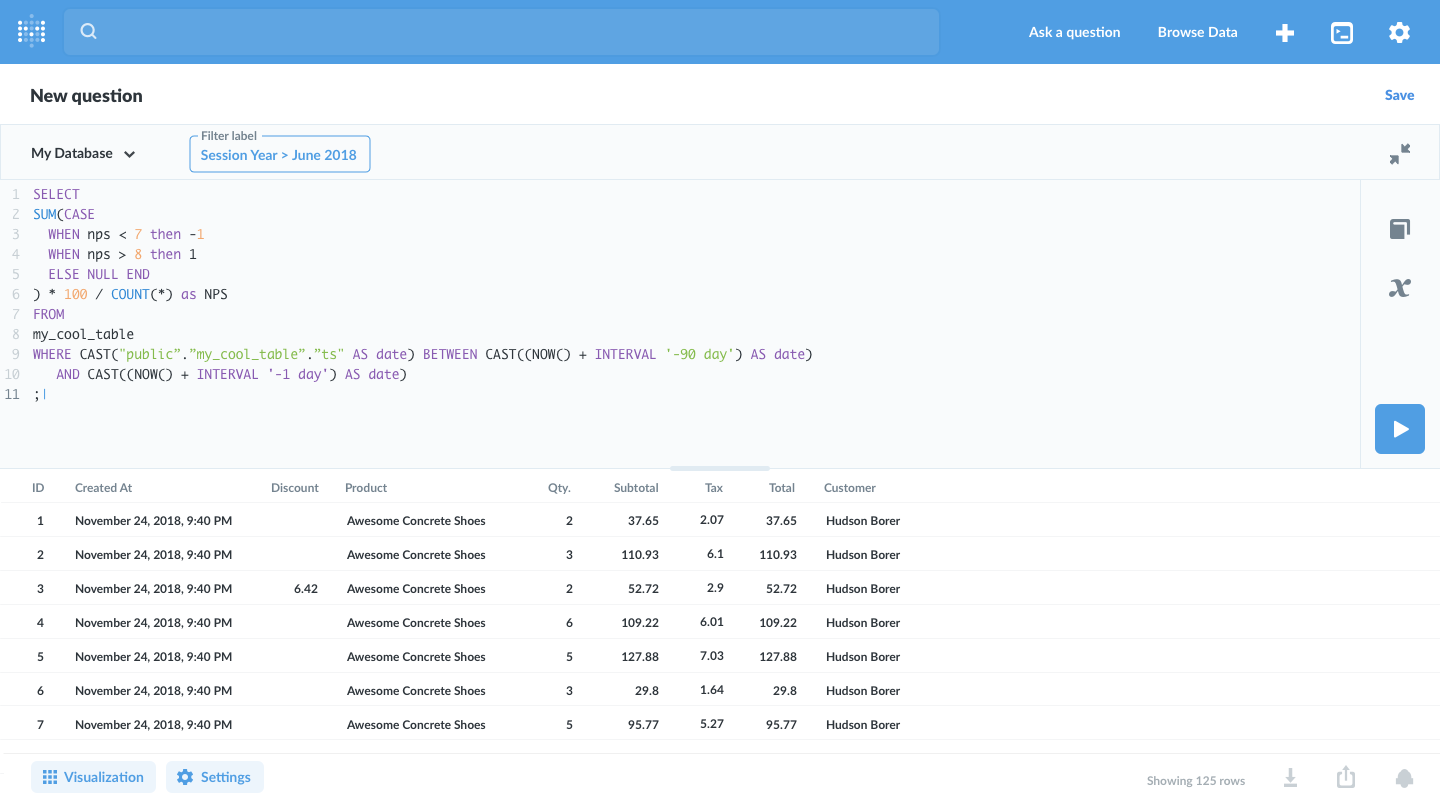Open sharing options for the question
This screenshot has height=800, width=1440.
[1345, 777]
